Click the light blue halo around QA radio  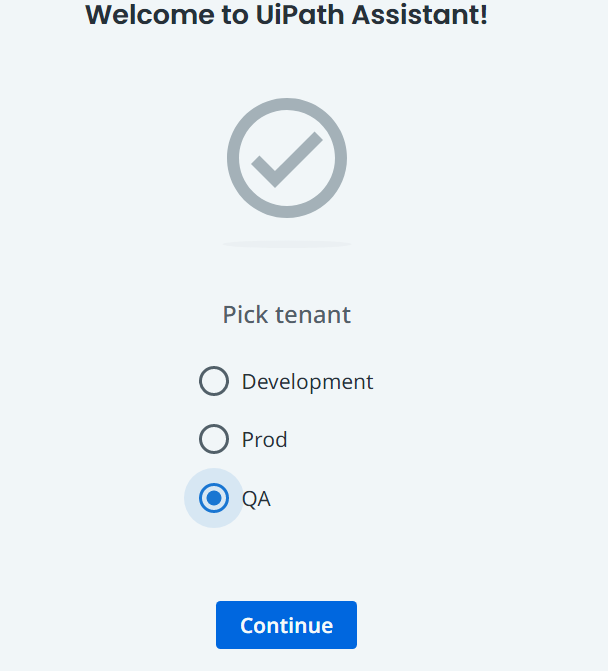pos(214,520)
